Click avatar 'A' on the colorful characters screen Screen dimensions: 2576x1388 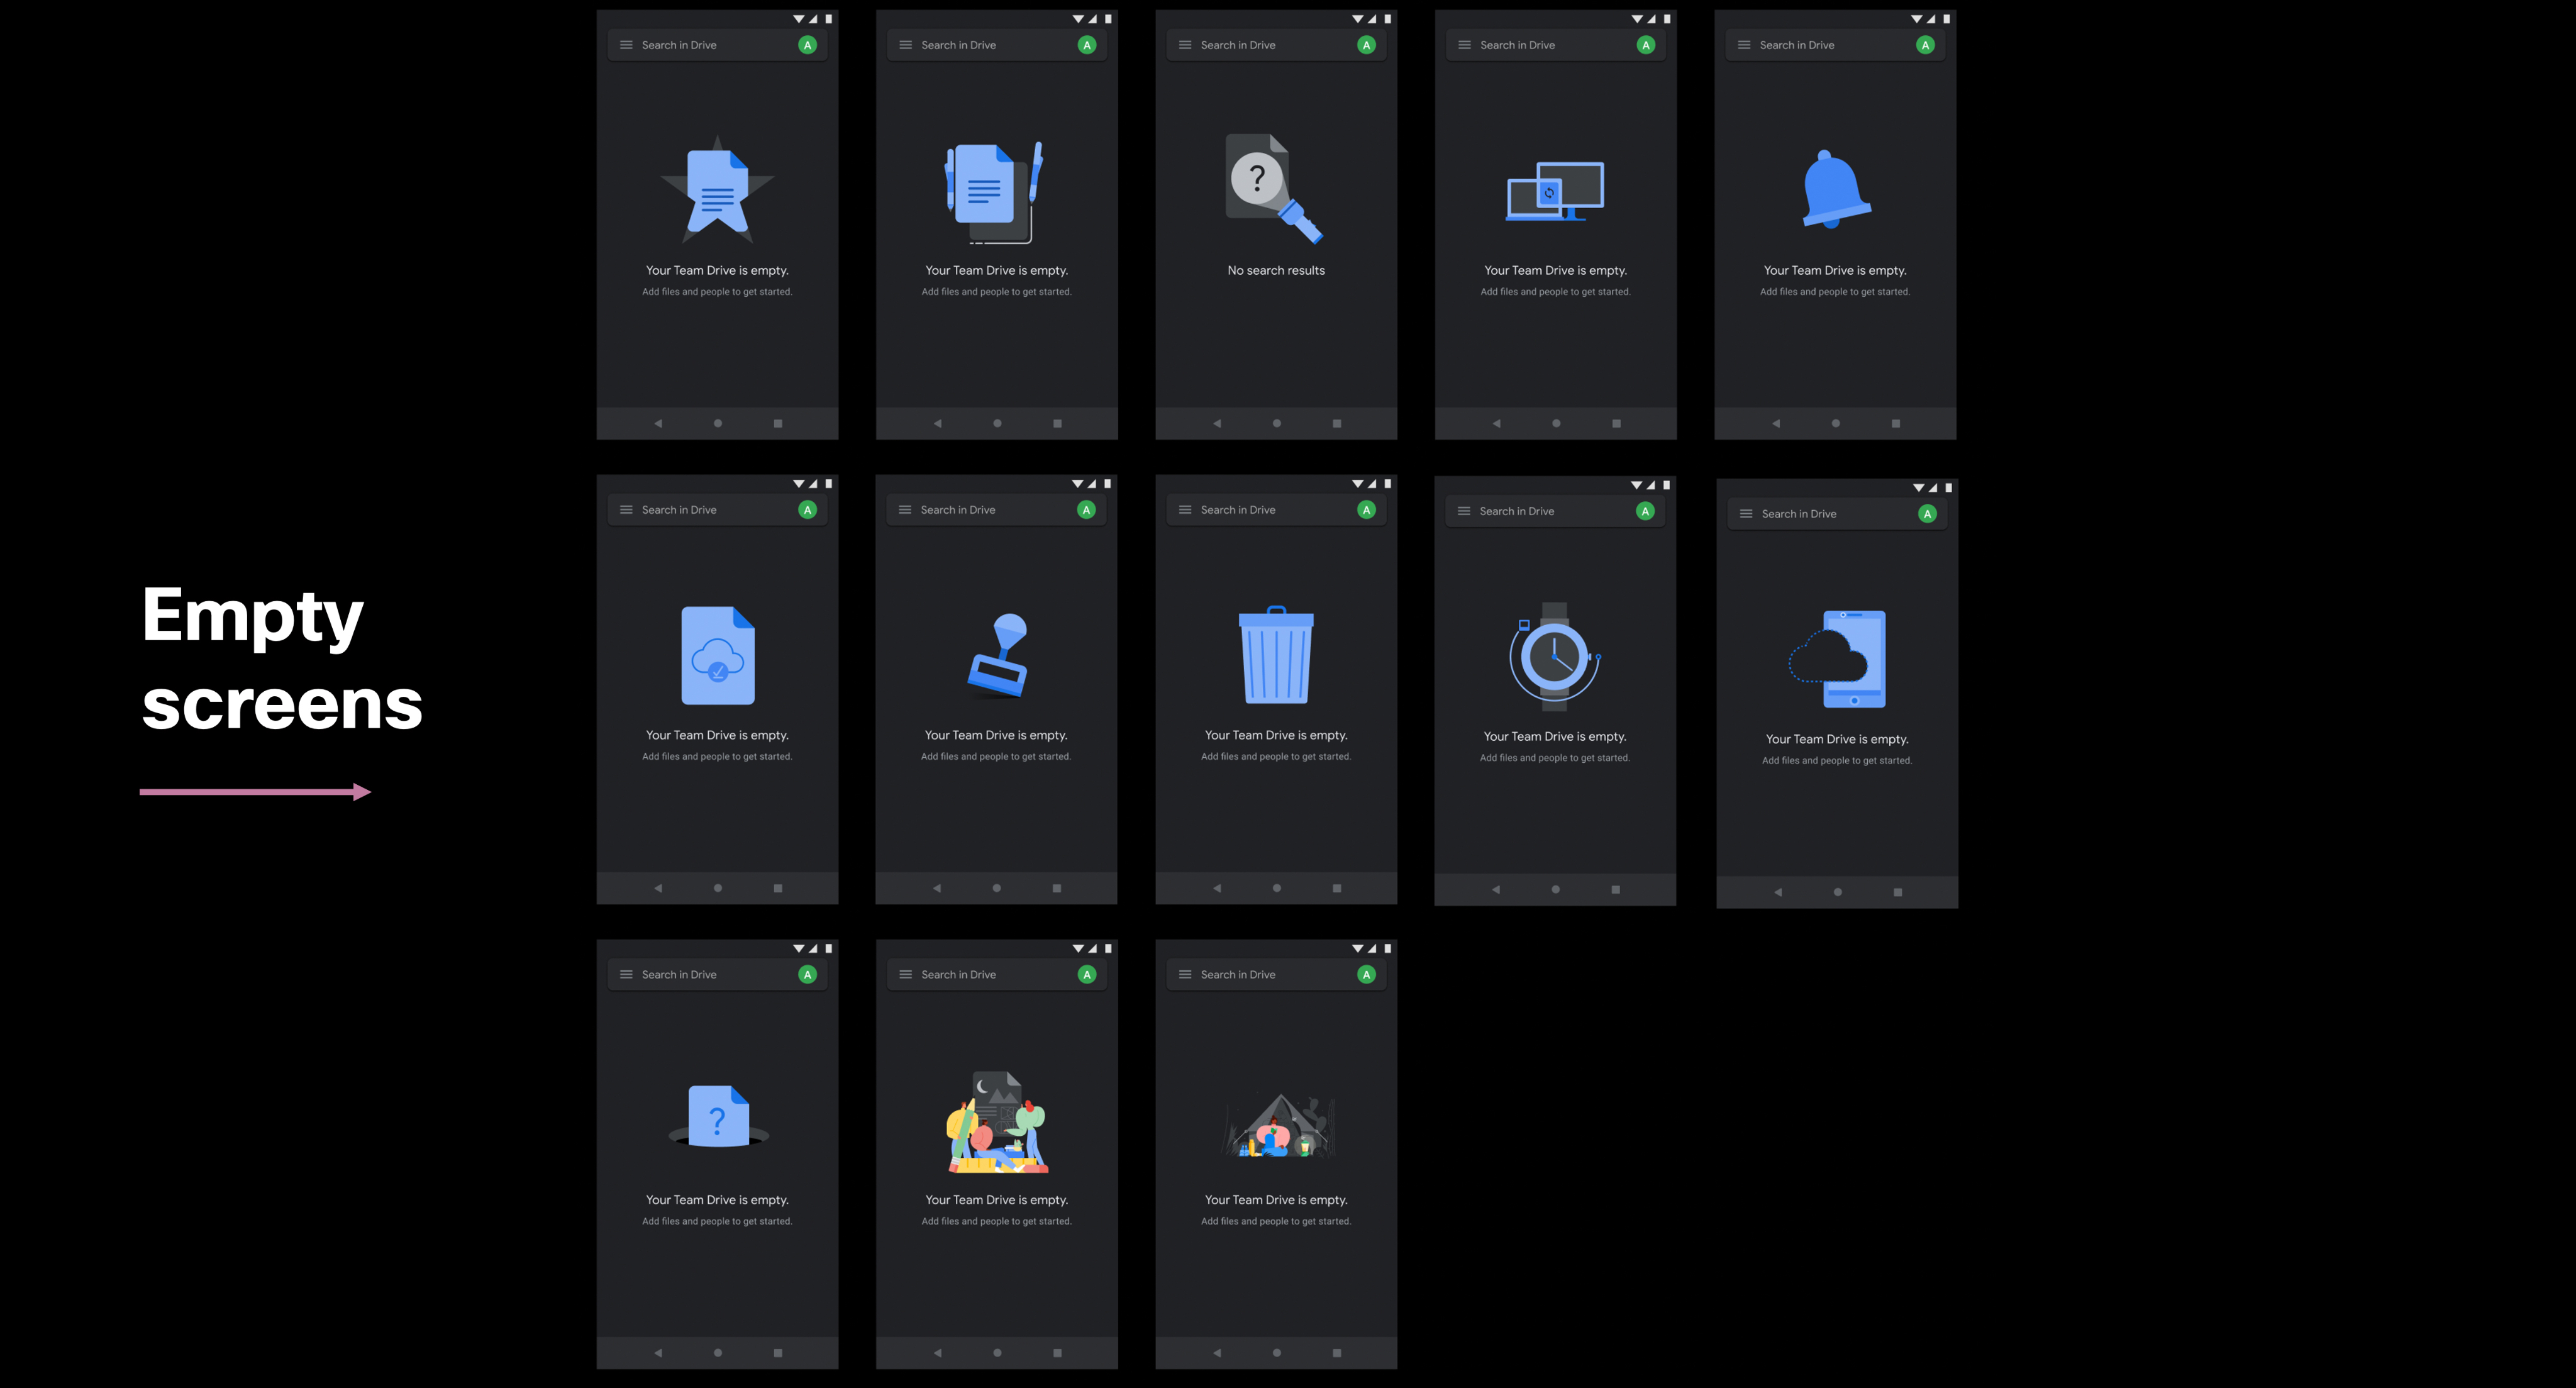pyautogui.click(x=1087, y=975)
